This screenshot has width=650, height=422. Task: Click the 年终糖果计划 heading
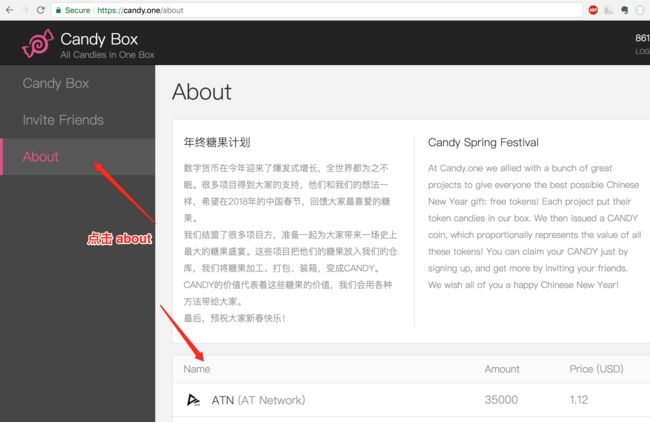pos(217,143)
